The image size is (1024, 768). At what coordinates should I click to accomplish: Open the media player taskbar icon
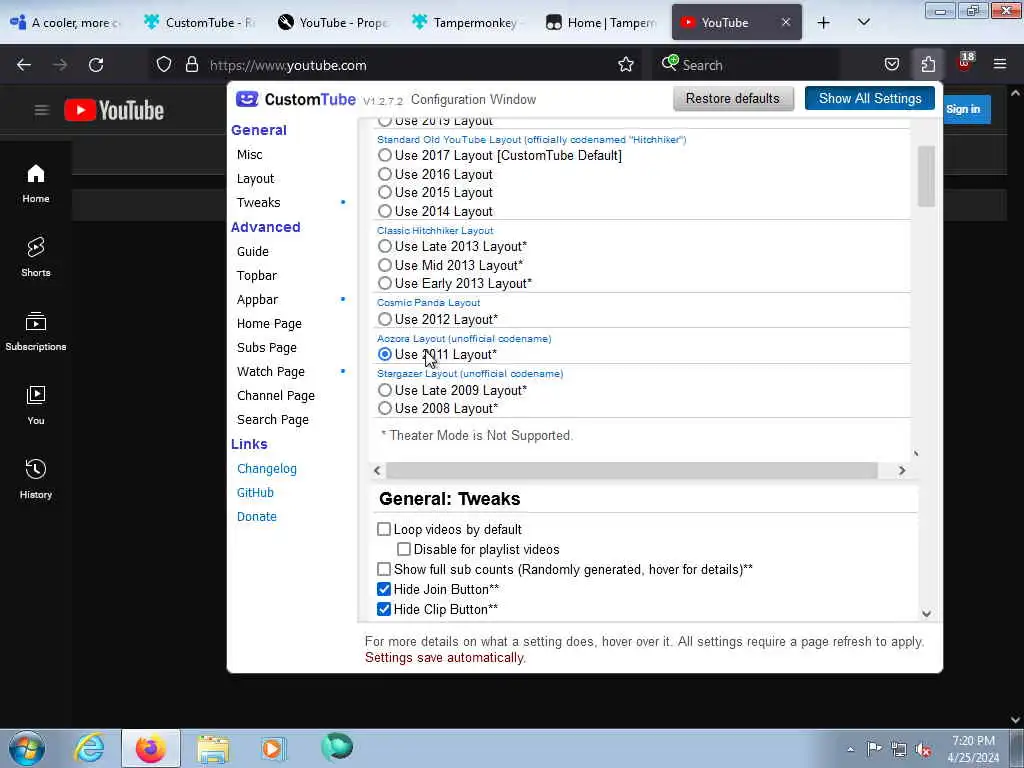274,748
